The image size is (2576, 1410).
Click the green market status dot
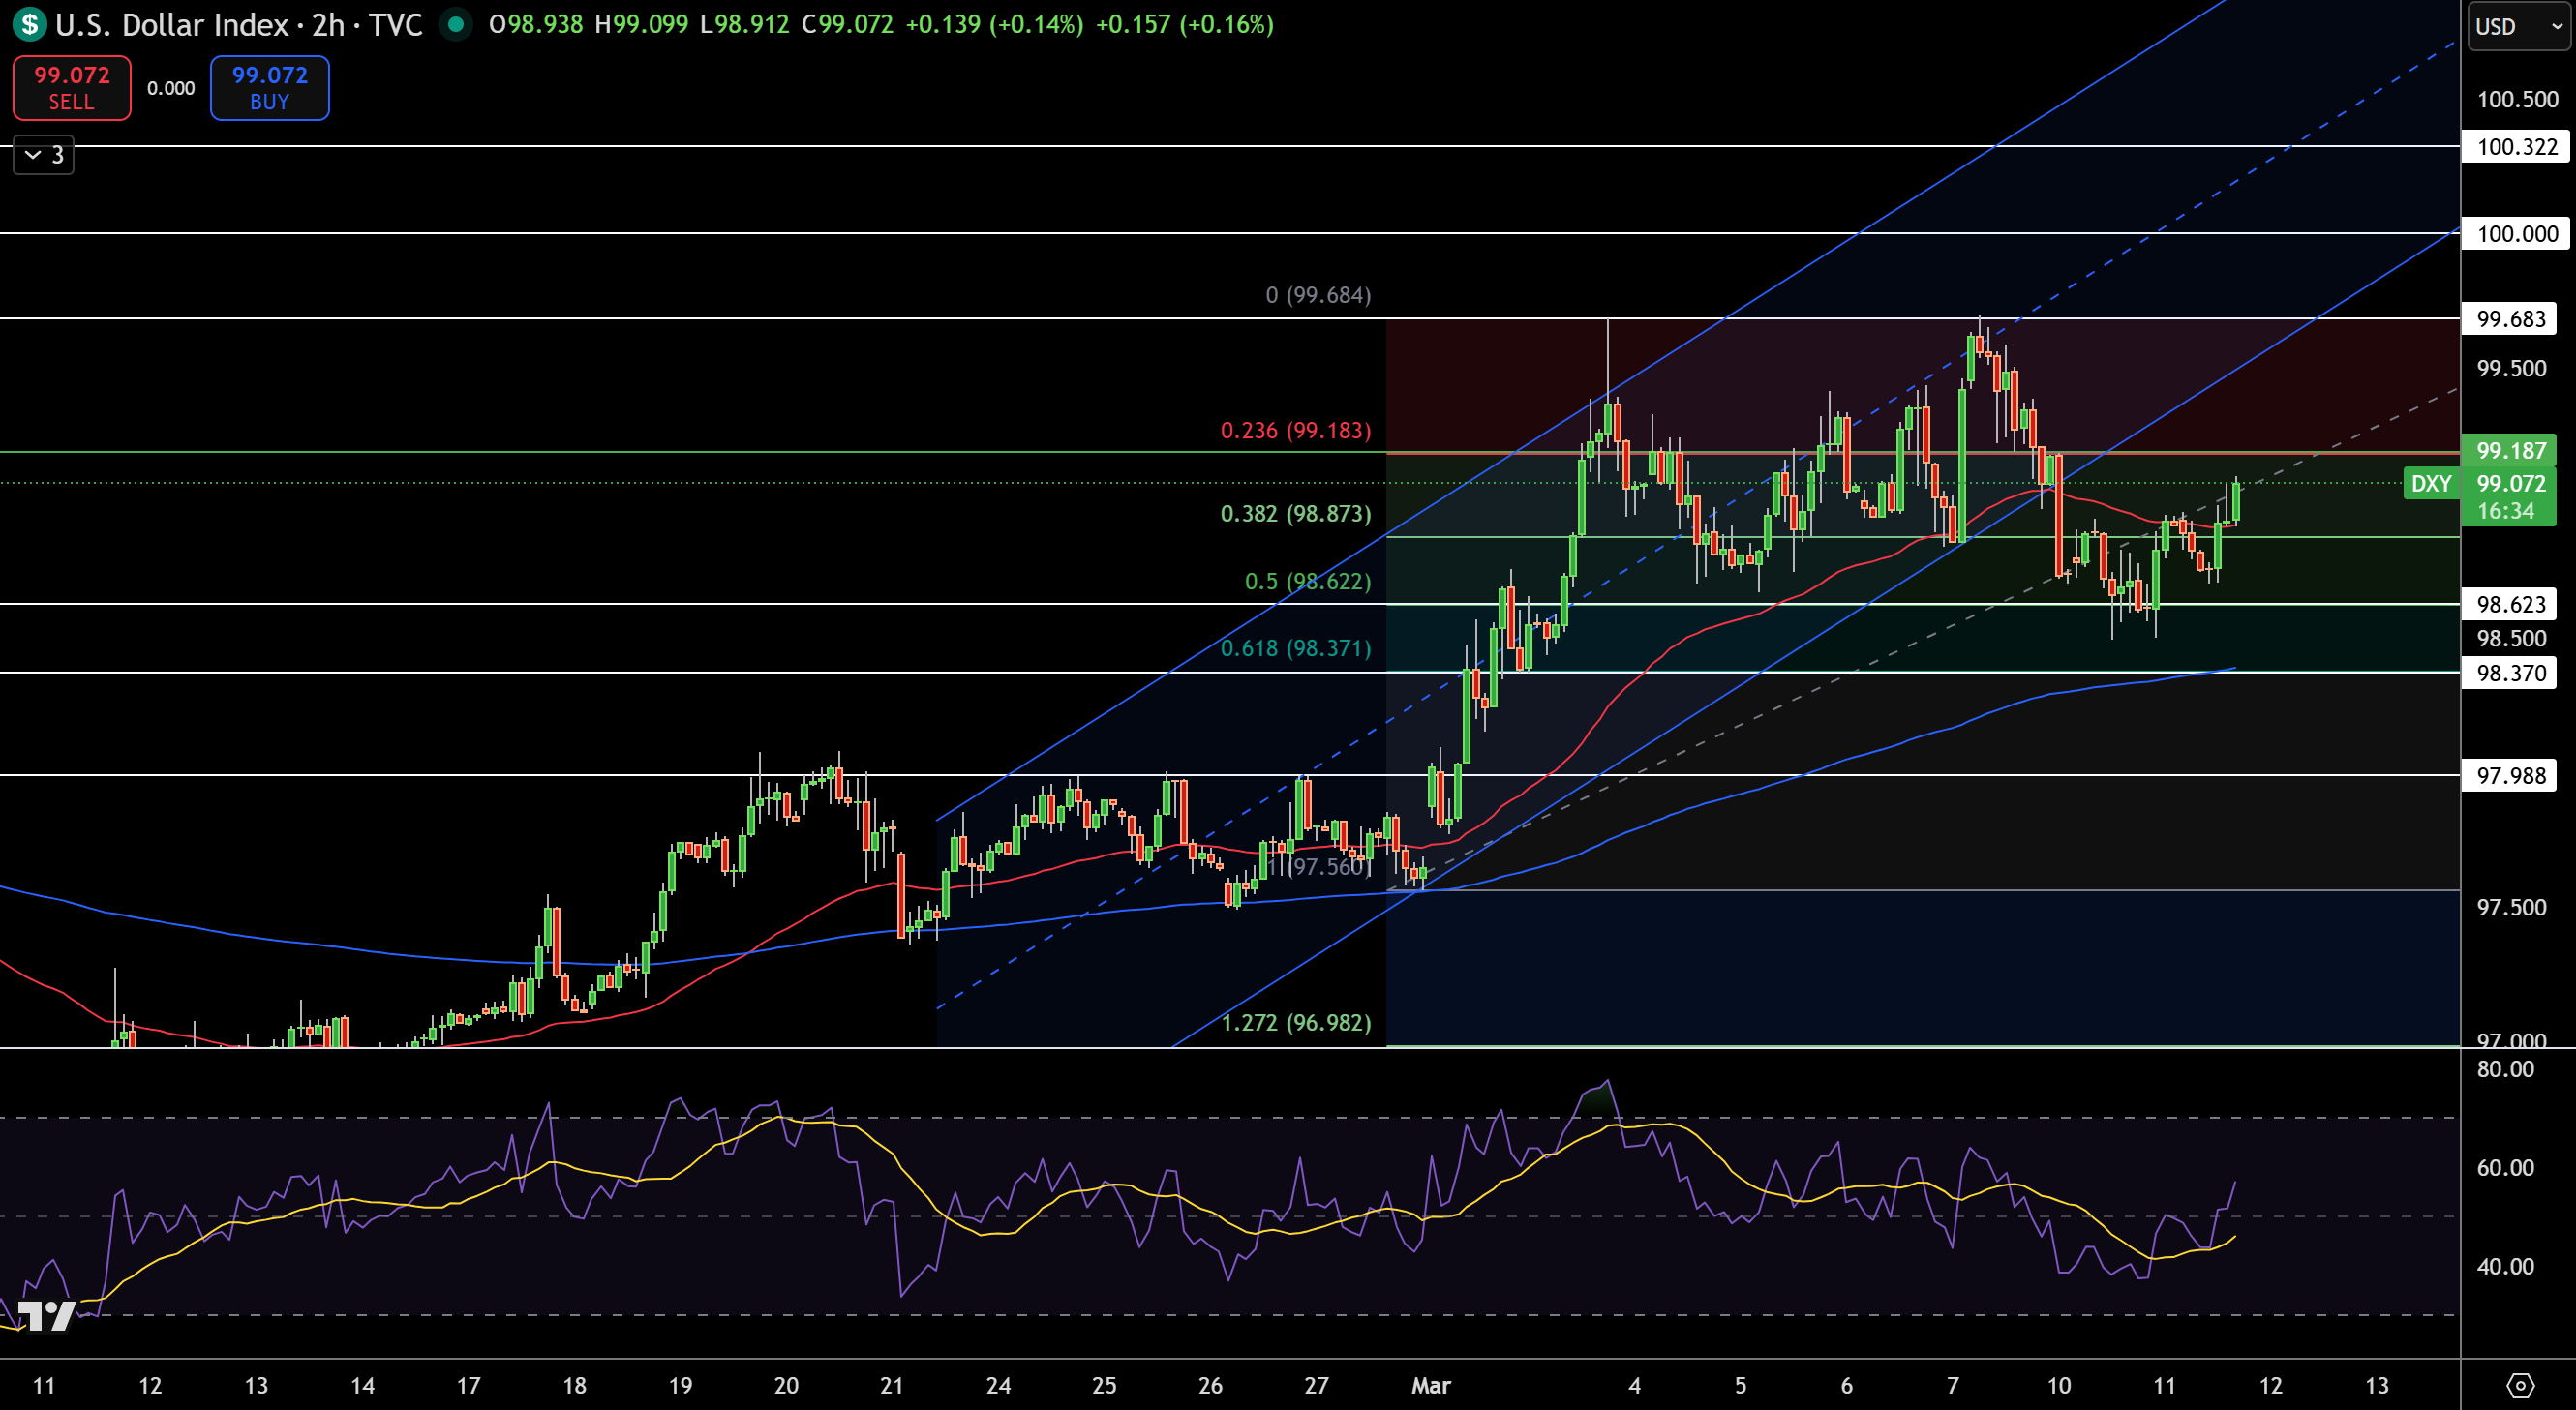click(455, 24)
